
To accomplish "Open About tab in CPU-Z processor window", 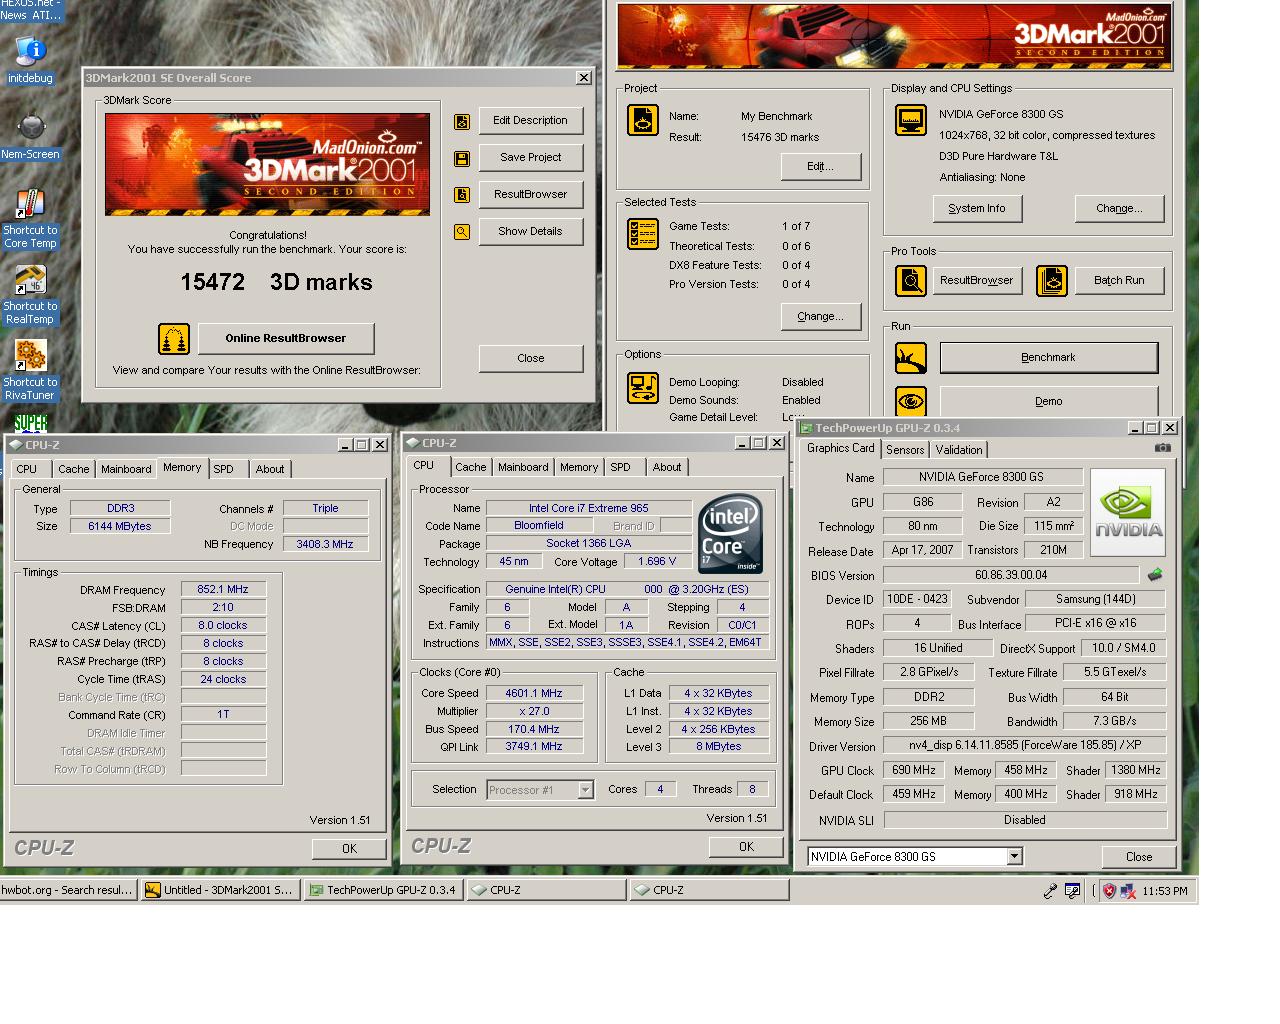I will (667, 467).
